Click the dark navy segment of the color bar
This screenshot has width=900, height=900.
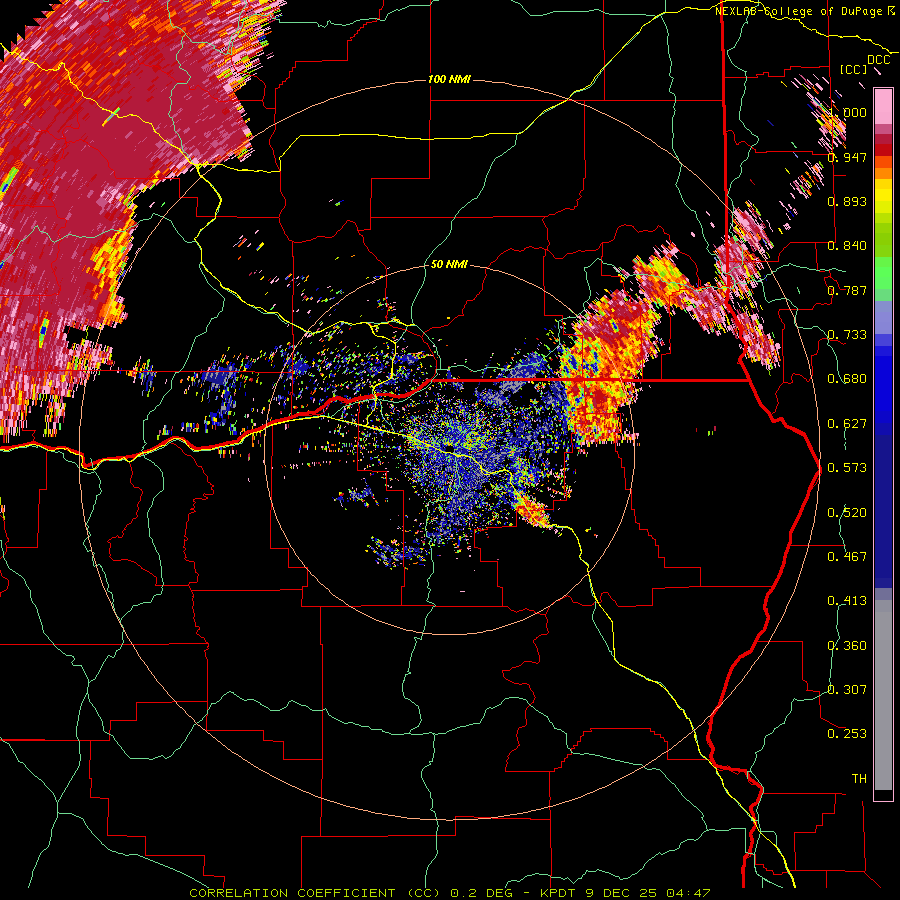(883, 511)
